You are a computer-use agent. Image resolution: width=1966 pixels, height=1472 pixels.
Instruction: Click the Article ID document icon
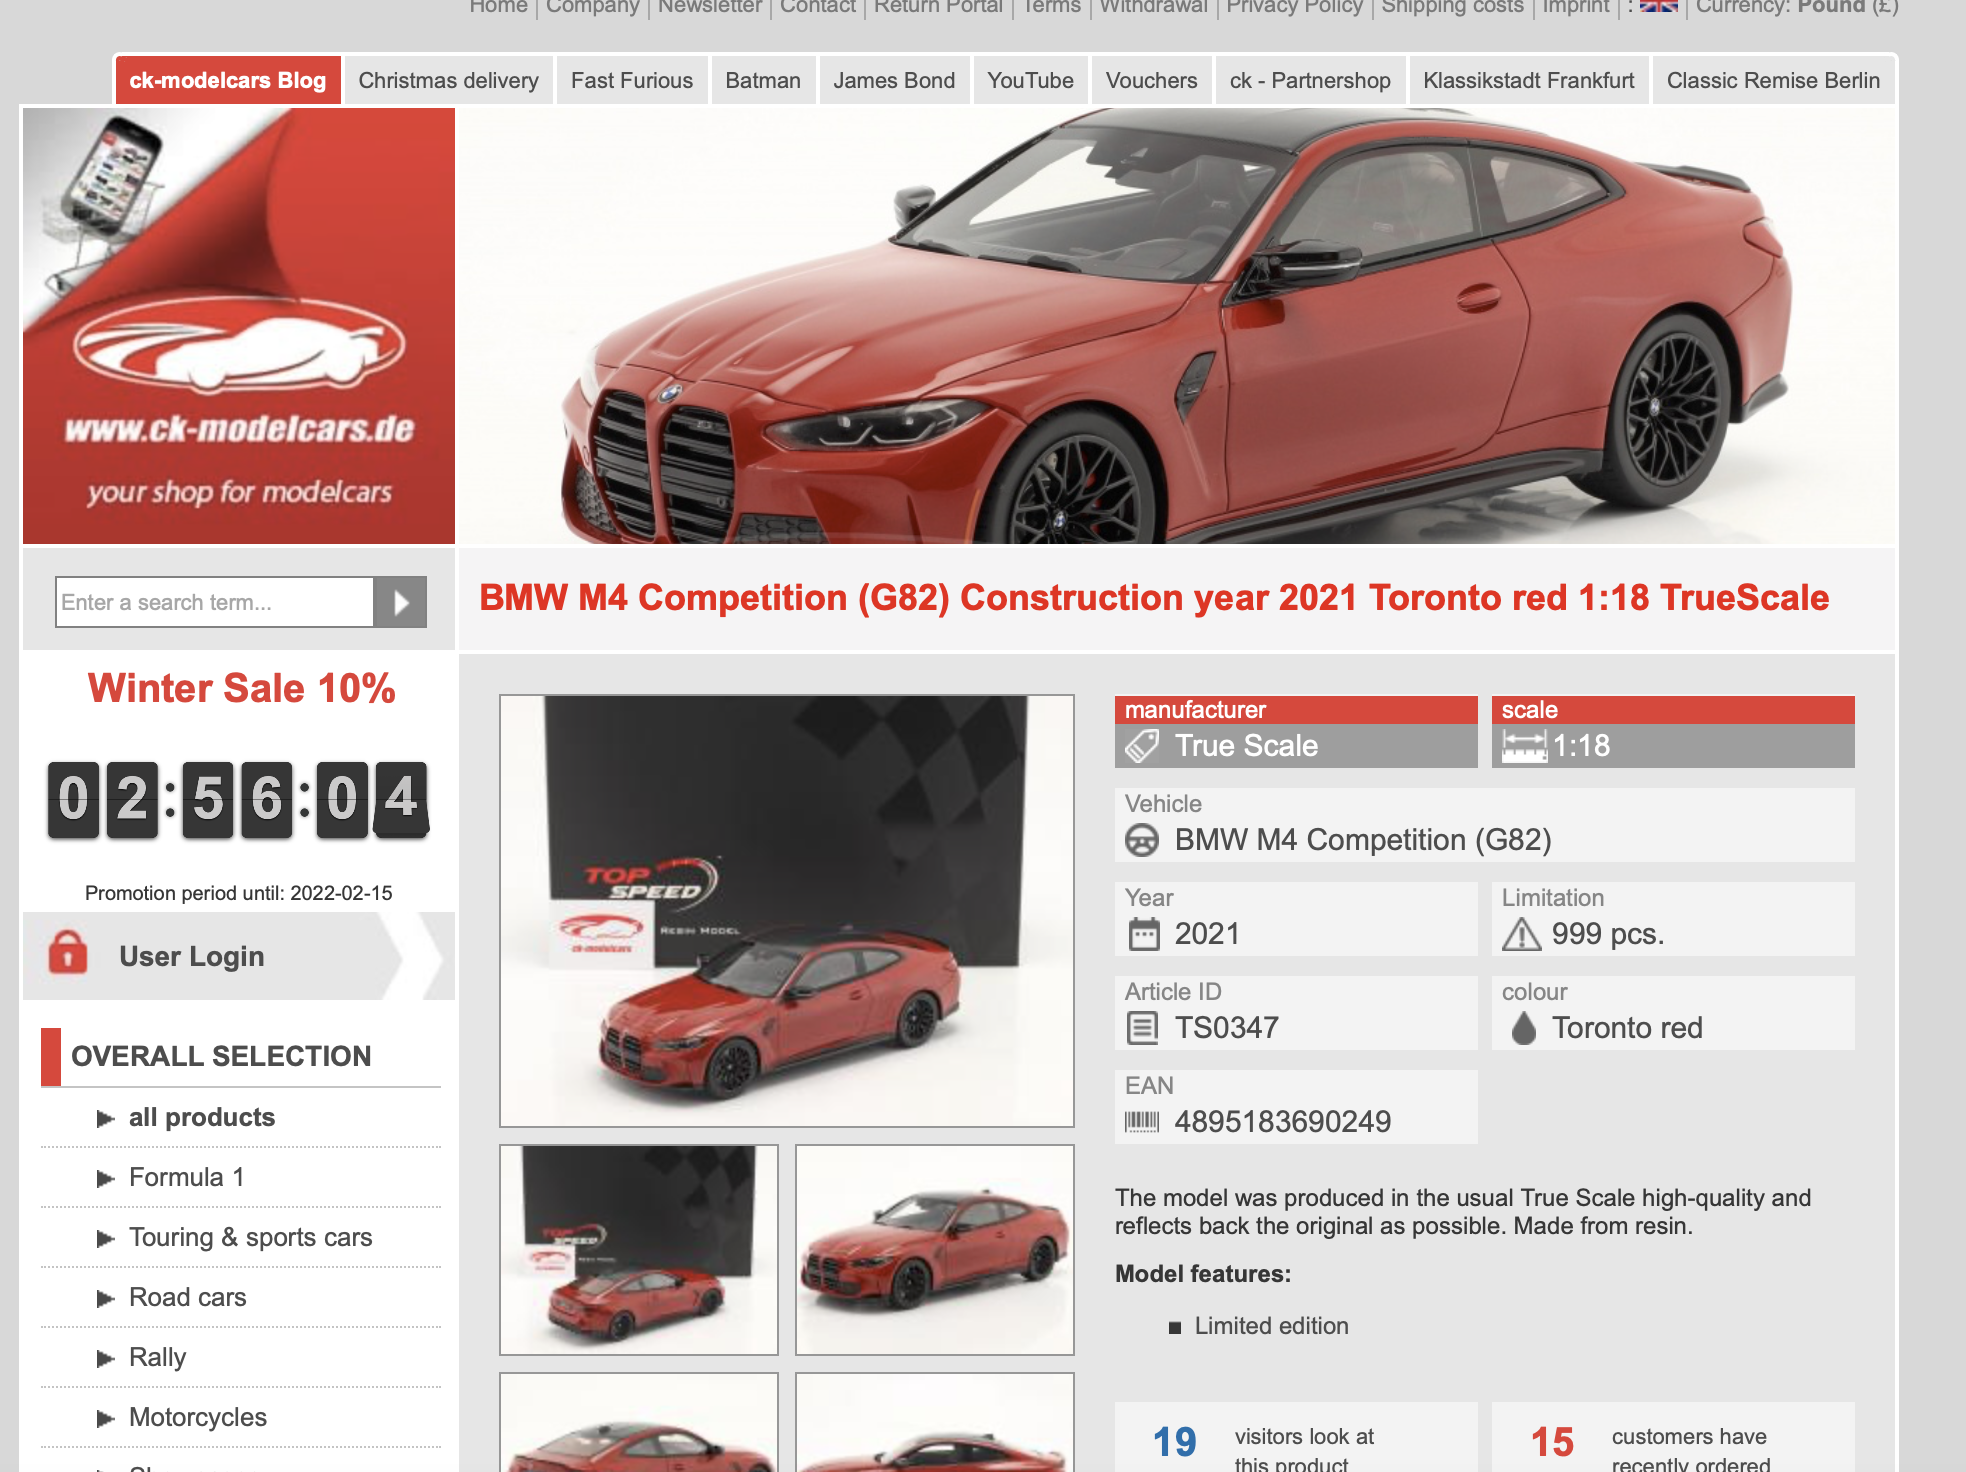(1142, 1028)
